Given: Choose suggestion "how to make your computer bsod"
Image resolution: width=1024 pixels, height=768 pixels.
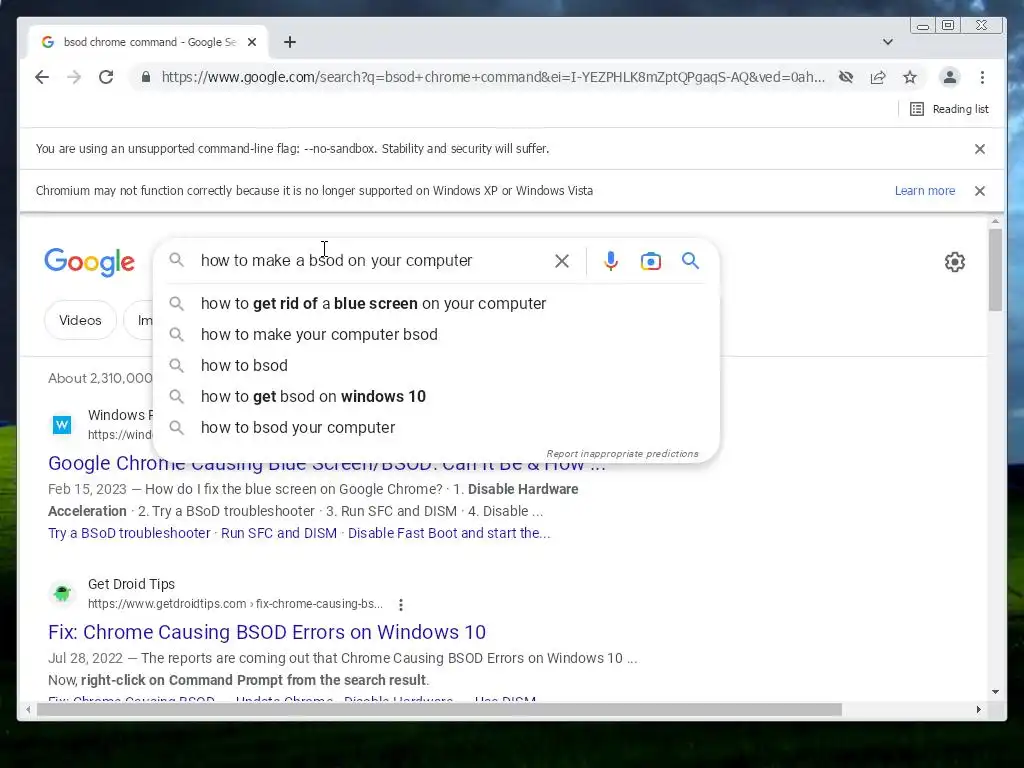Looking at the screenshot, I should click(x=436, y=334).
